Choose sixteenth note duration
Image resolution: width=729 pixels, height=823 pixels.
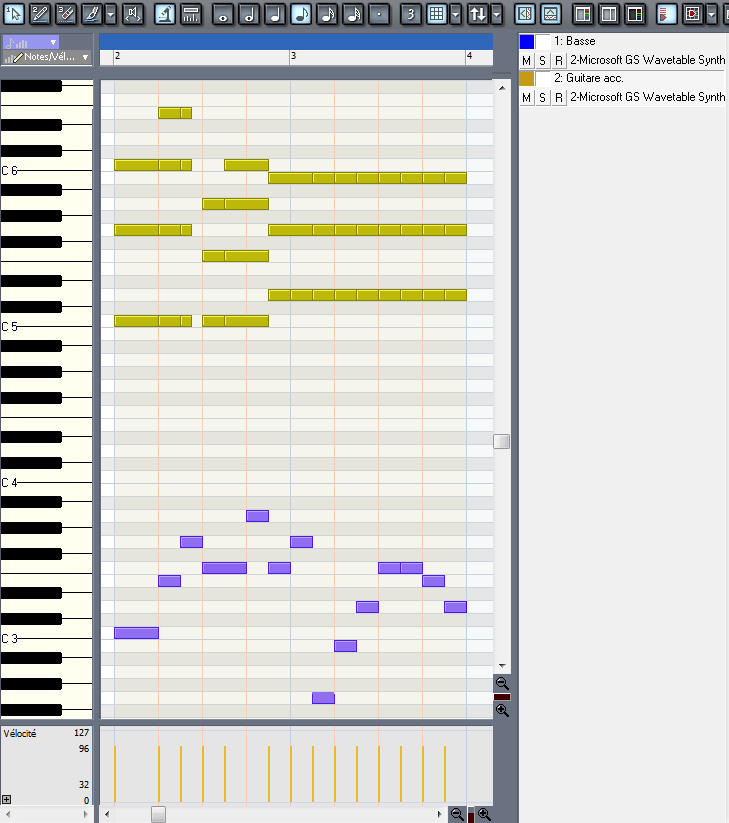(327, 14)
